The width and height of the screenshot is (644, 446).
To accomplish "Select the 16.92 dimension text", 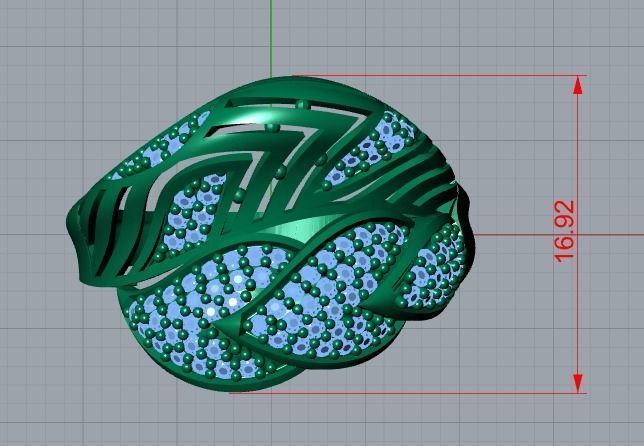I will tap(565, 231).
